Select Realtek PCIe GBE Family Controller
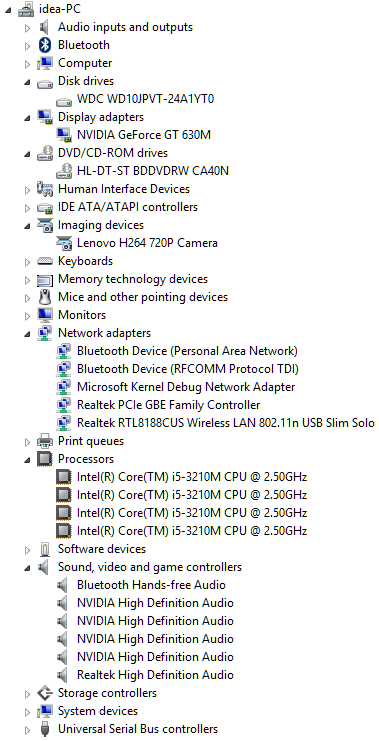The image size is (379, 741). [168, 405]
